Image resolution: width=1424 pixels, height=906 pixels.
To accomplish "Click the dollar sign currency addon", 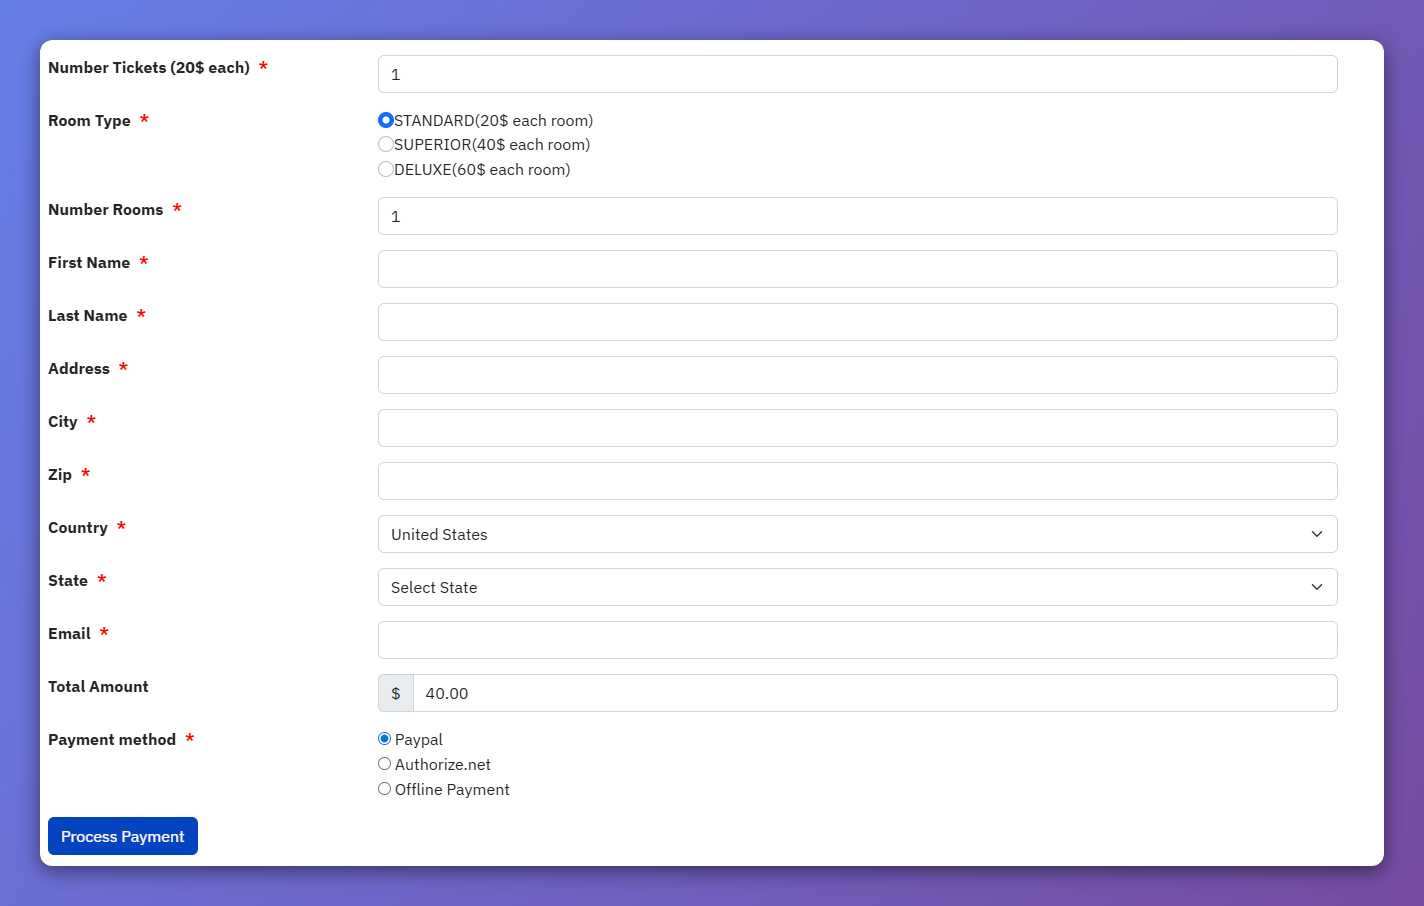I will tap(396, 693).
